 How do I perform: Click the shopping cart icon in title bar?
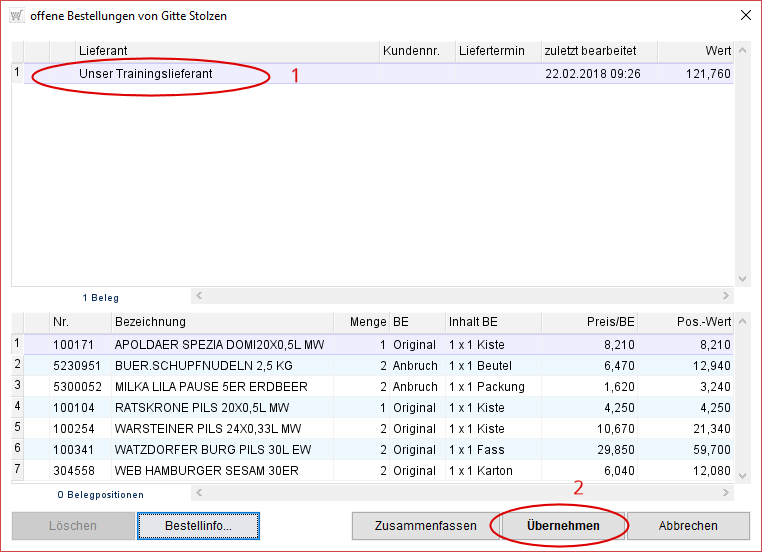click(x=16, y=15)
